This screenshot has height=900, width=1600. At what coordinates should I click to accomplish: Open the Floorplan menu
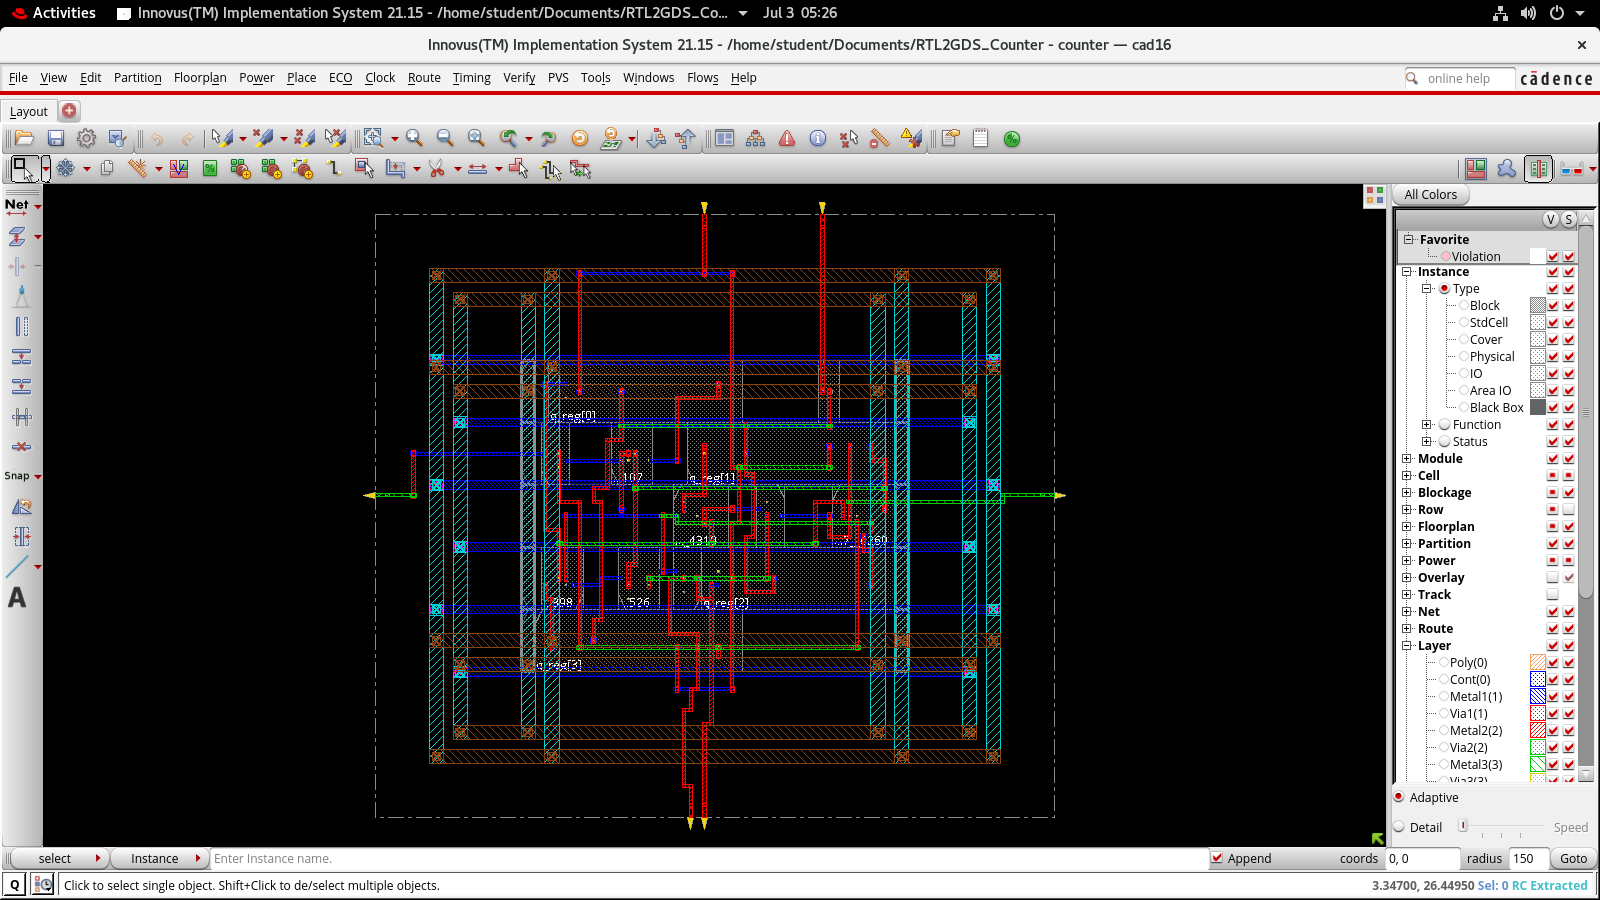[x=200, y=78]
